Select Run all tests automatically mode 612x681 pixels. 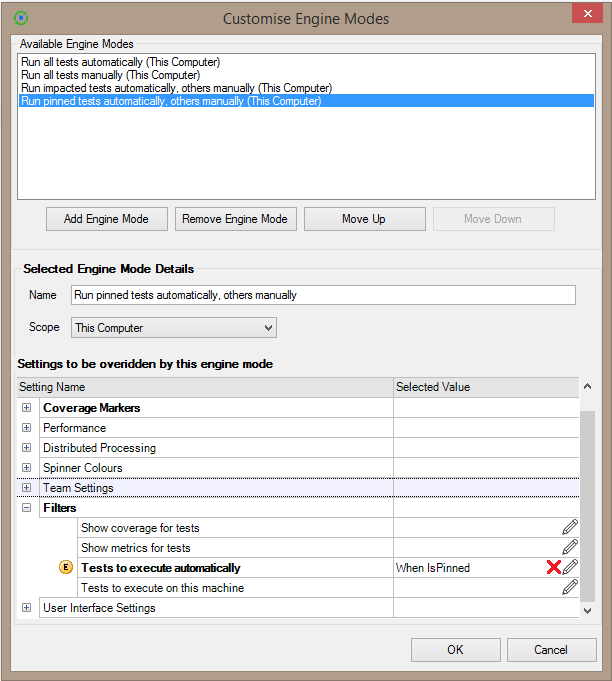click(120, 62)
